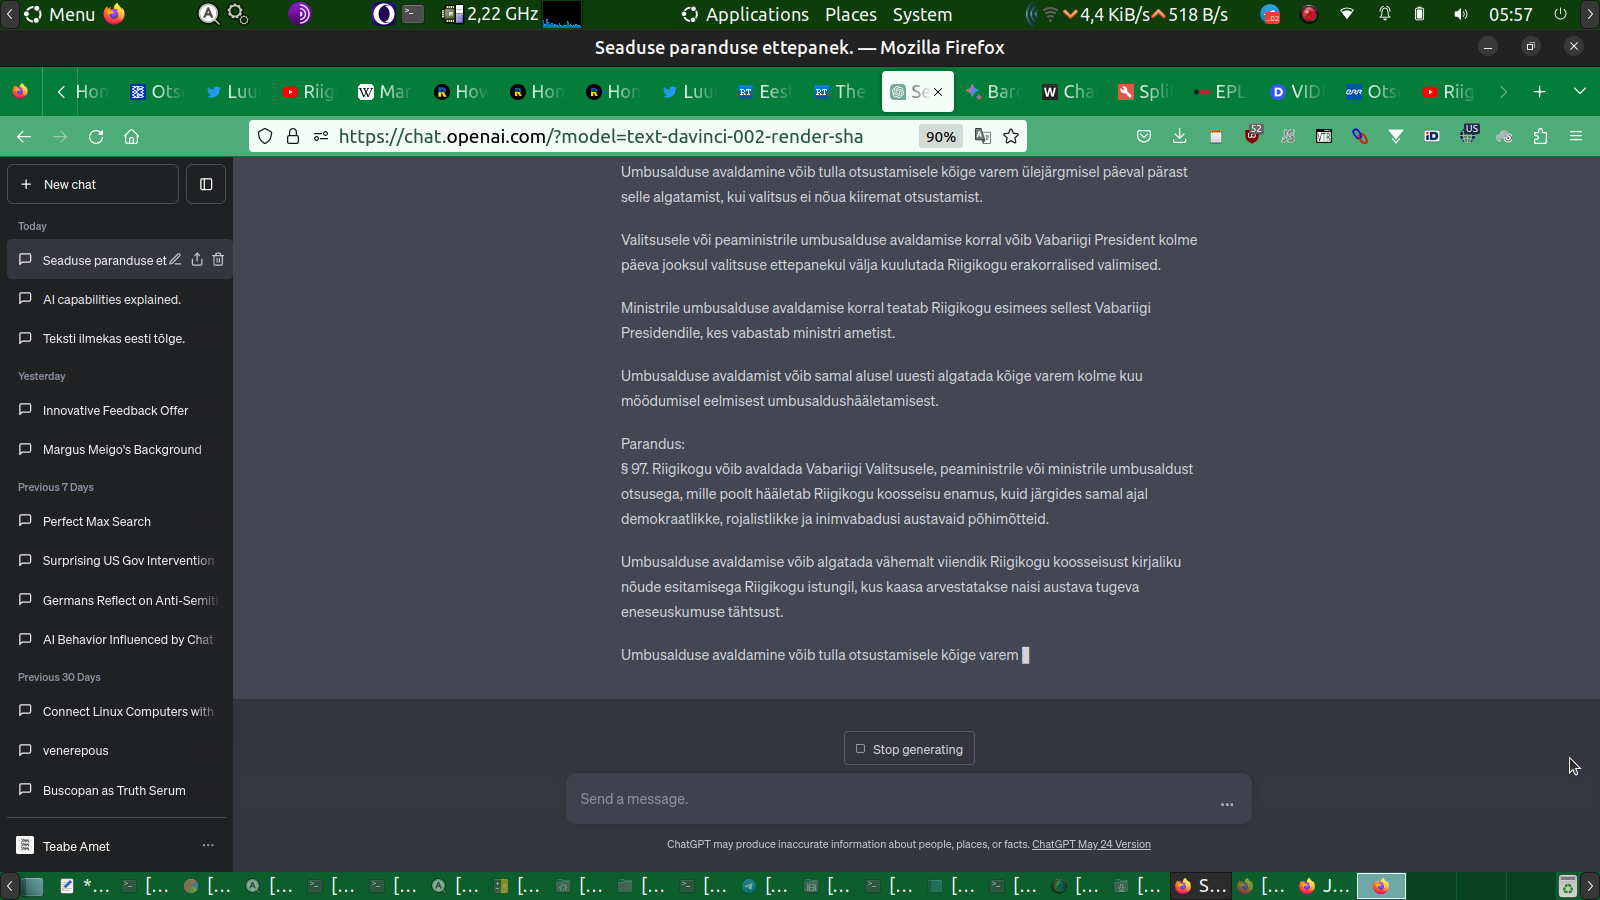Screen dimensions: 1600x900
Task: Launch Firefox from the top panel
Action: point(115,14)
